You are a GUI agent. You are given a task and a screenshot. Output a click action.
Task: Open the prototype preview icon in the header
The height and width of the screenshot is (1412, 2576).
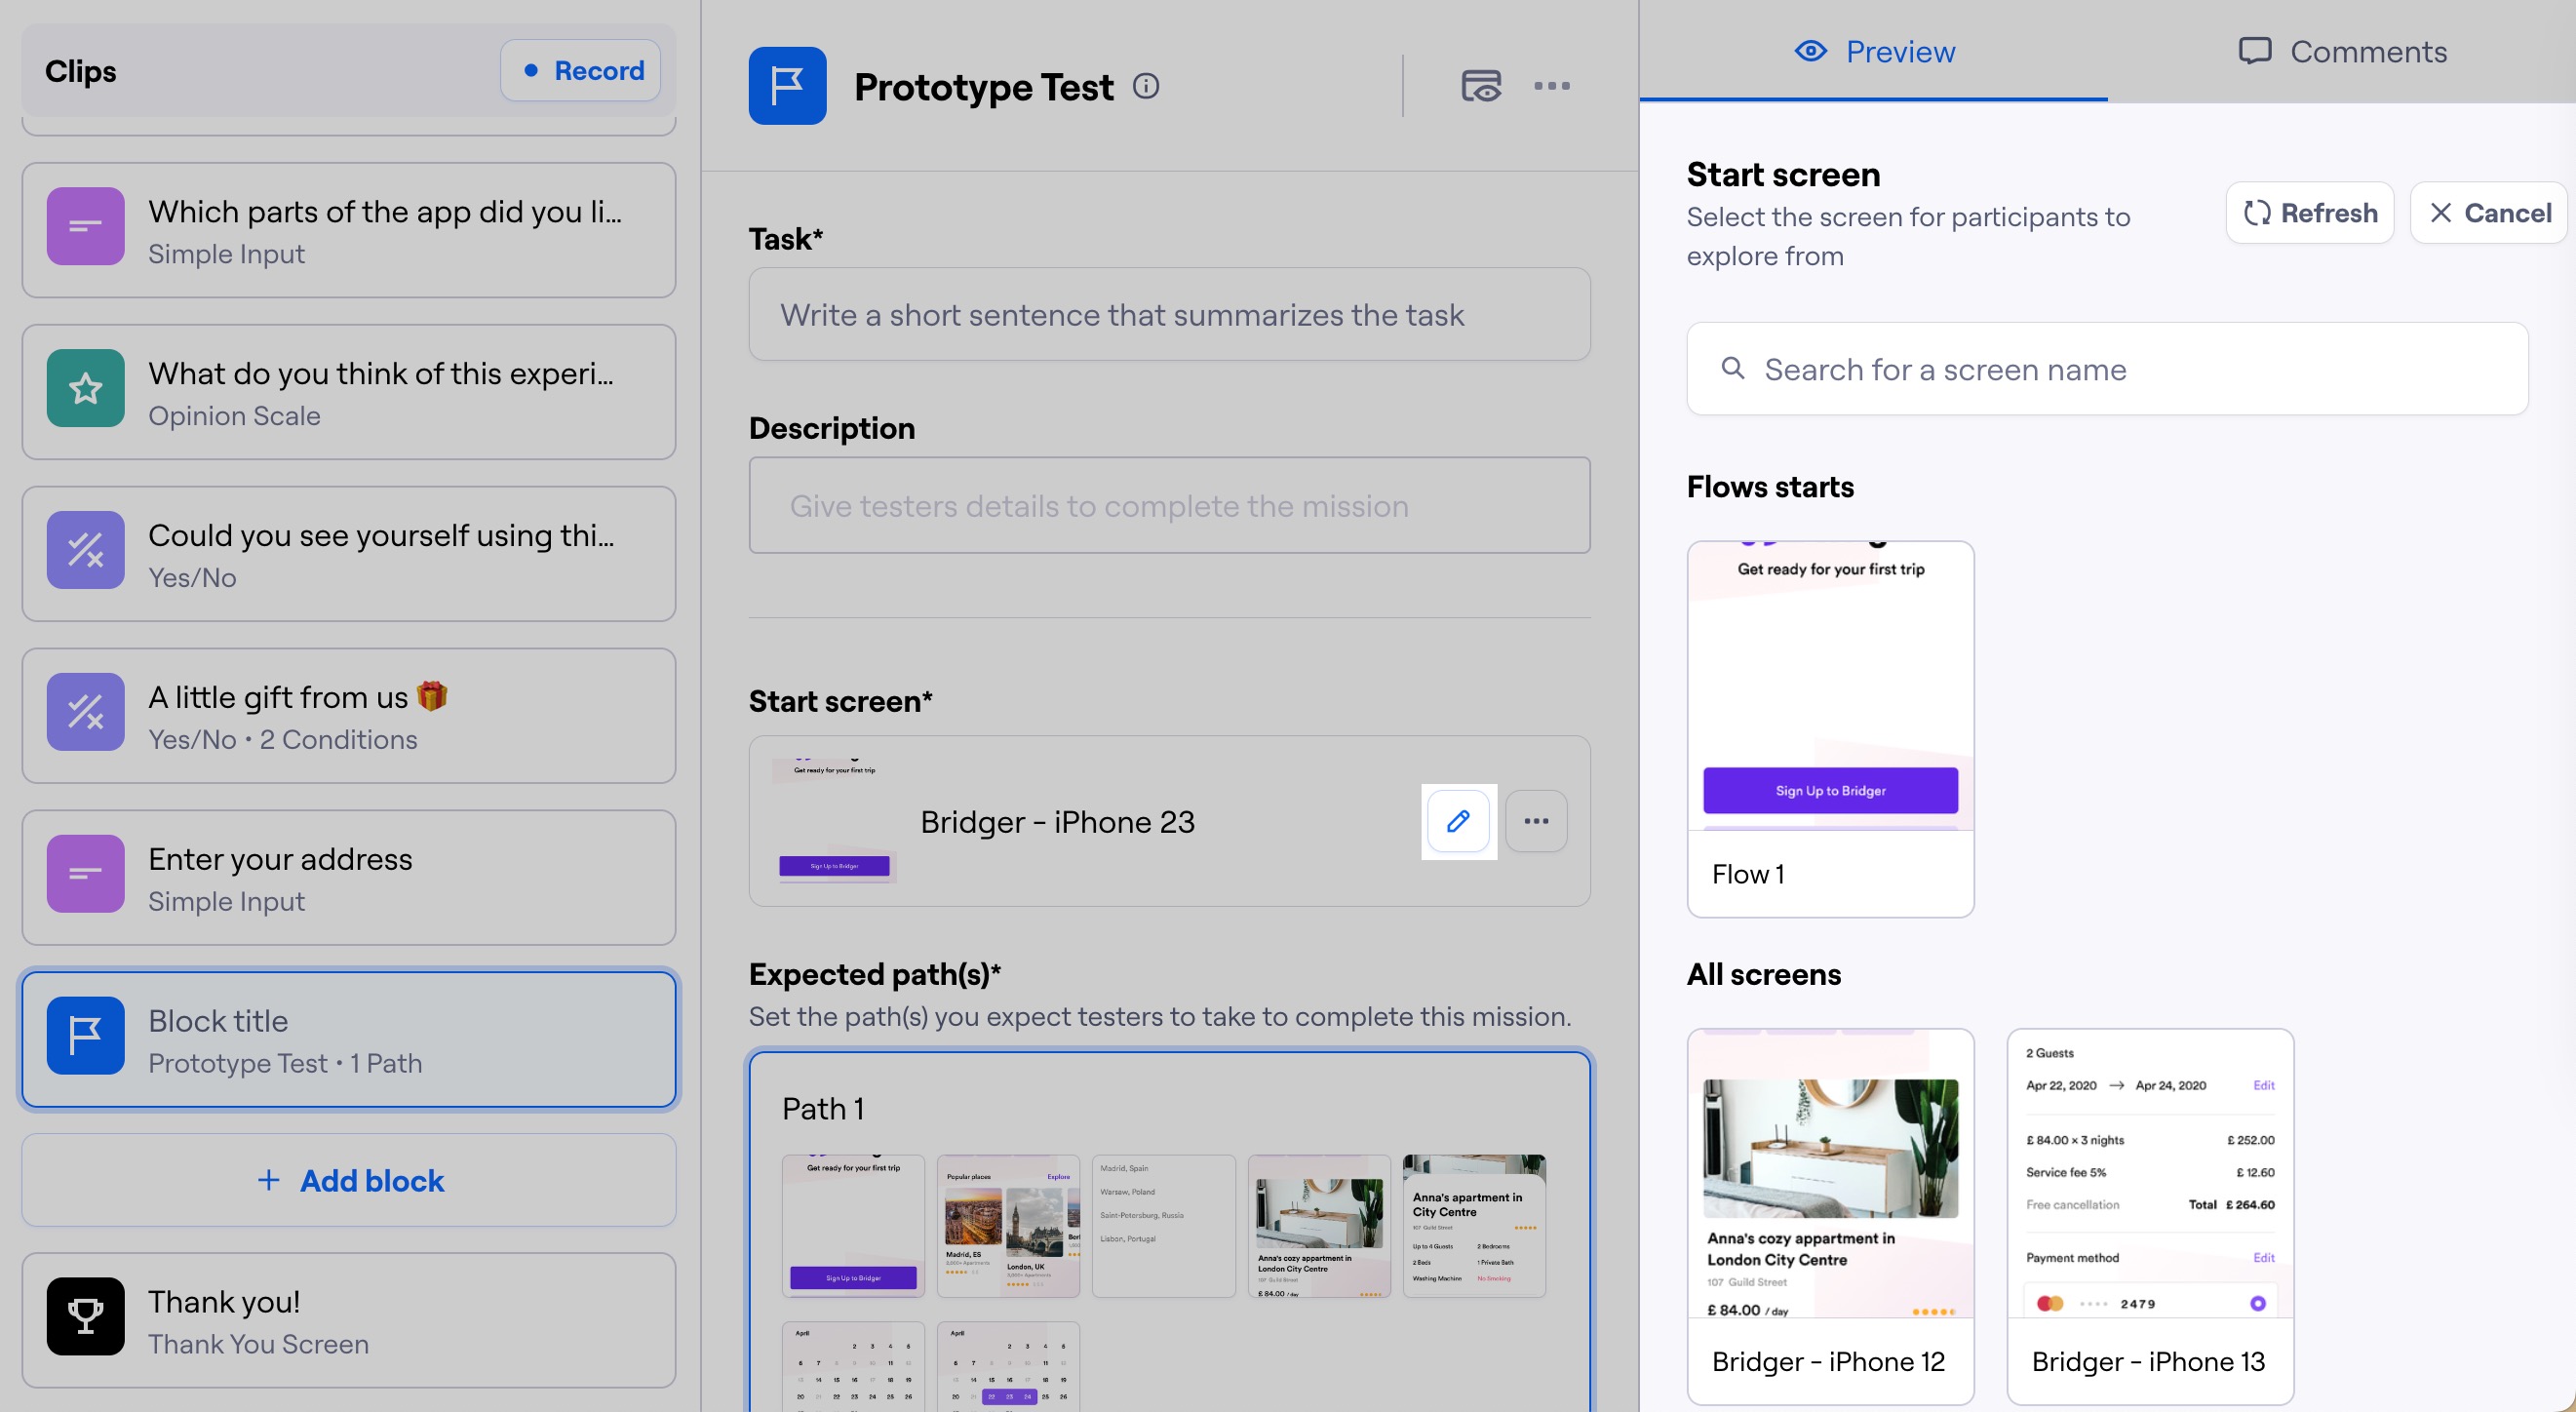(1481, 86)
